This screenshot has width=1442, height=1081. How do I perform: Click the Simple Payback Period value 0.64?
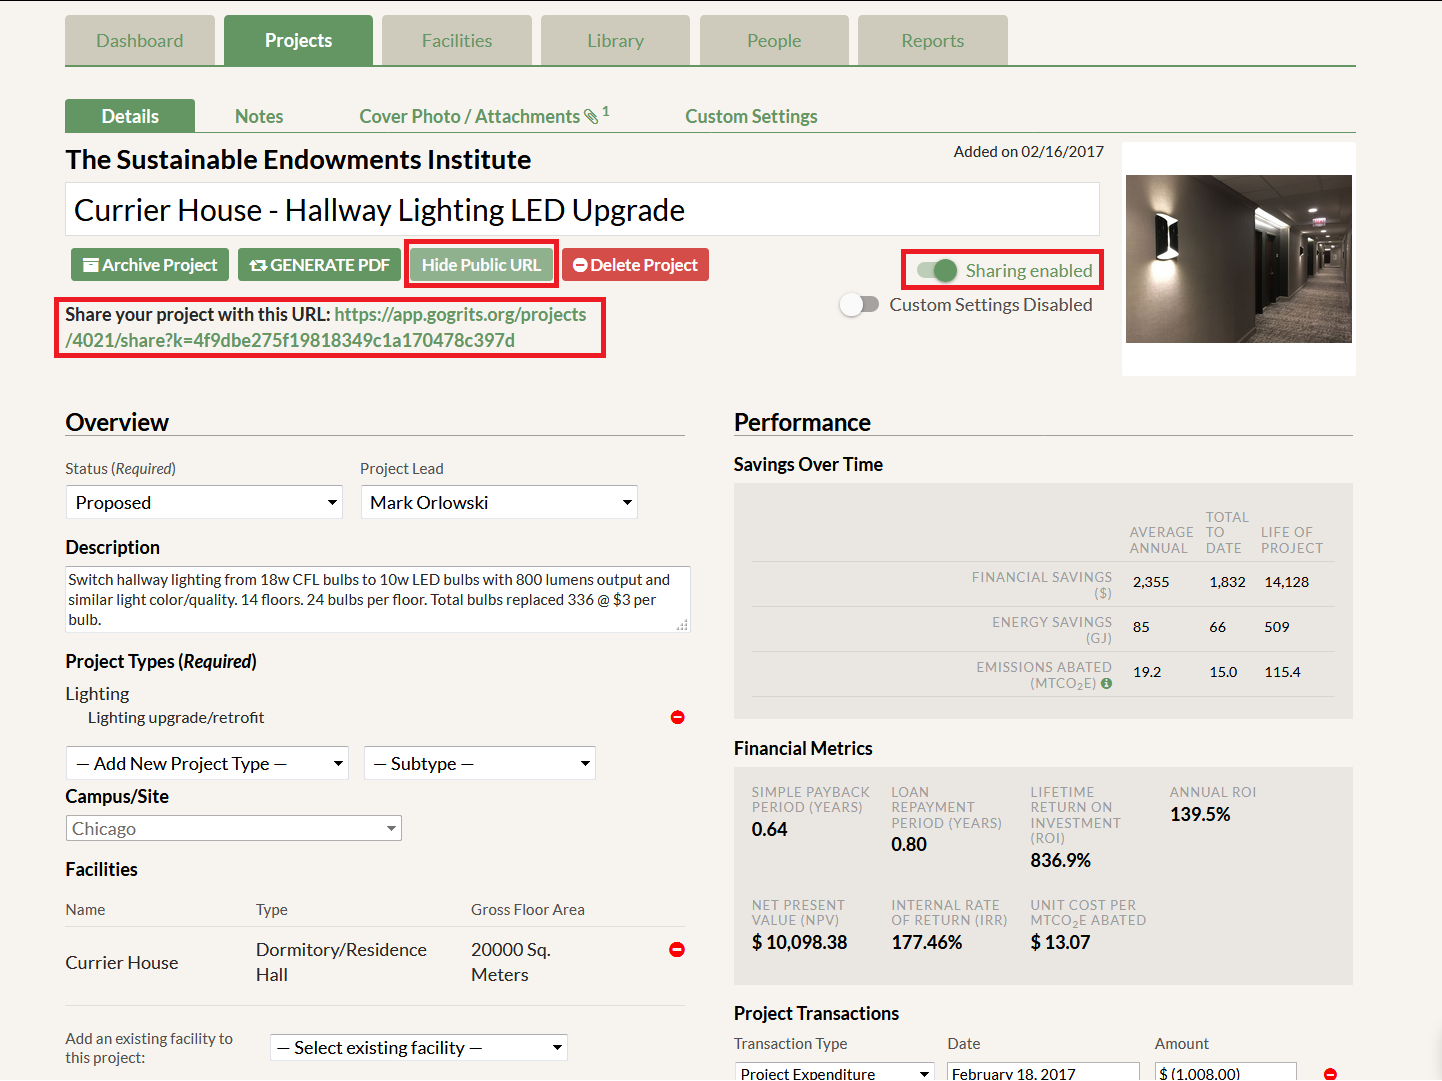[x=769, y=829]
